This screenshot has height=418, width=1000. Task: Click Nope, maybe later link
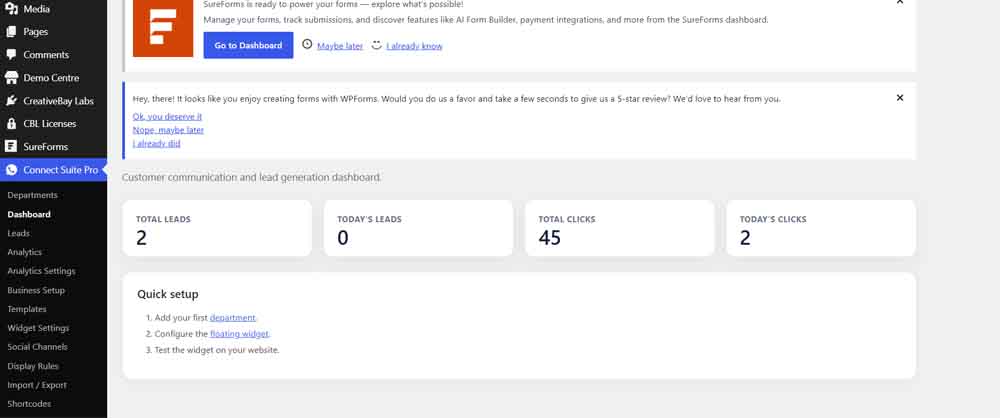(x=168, y=130)
